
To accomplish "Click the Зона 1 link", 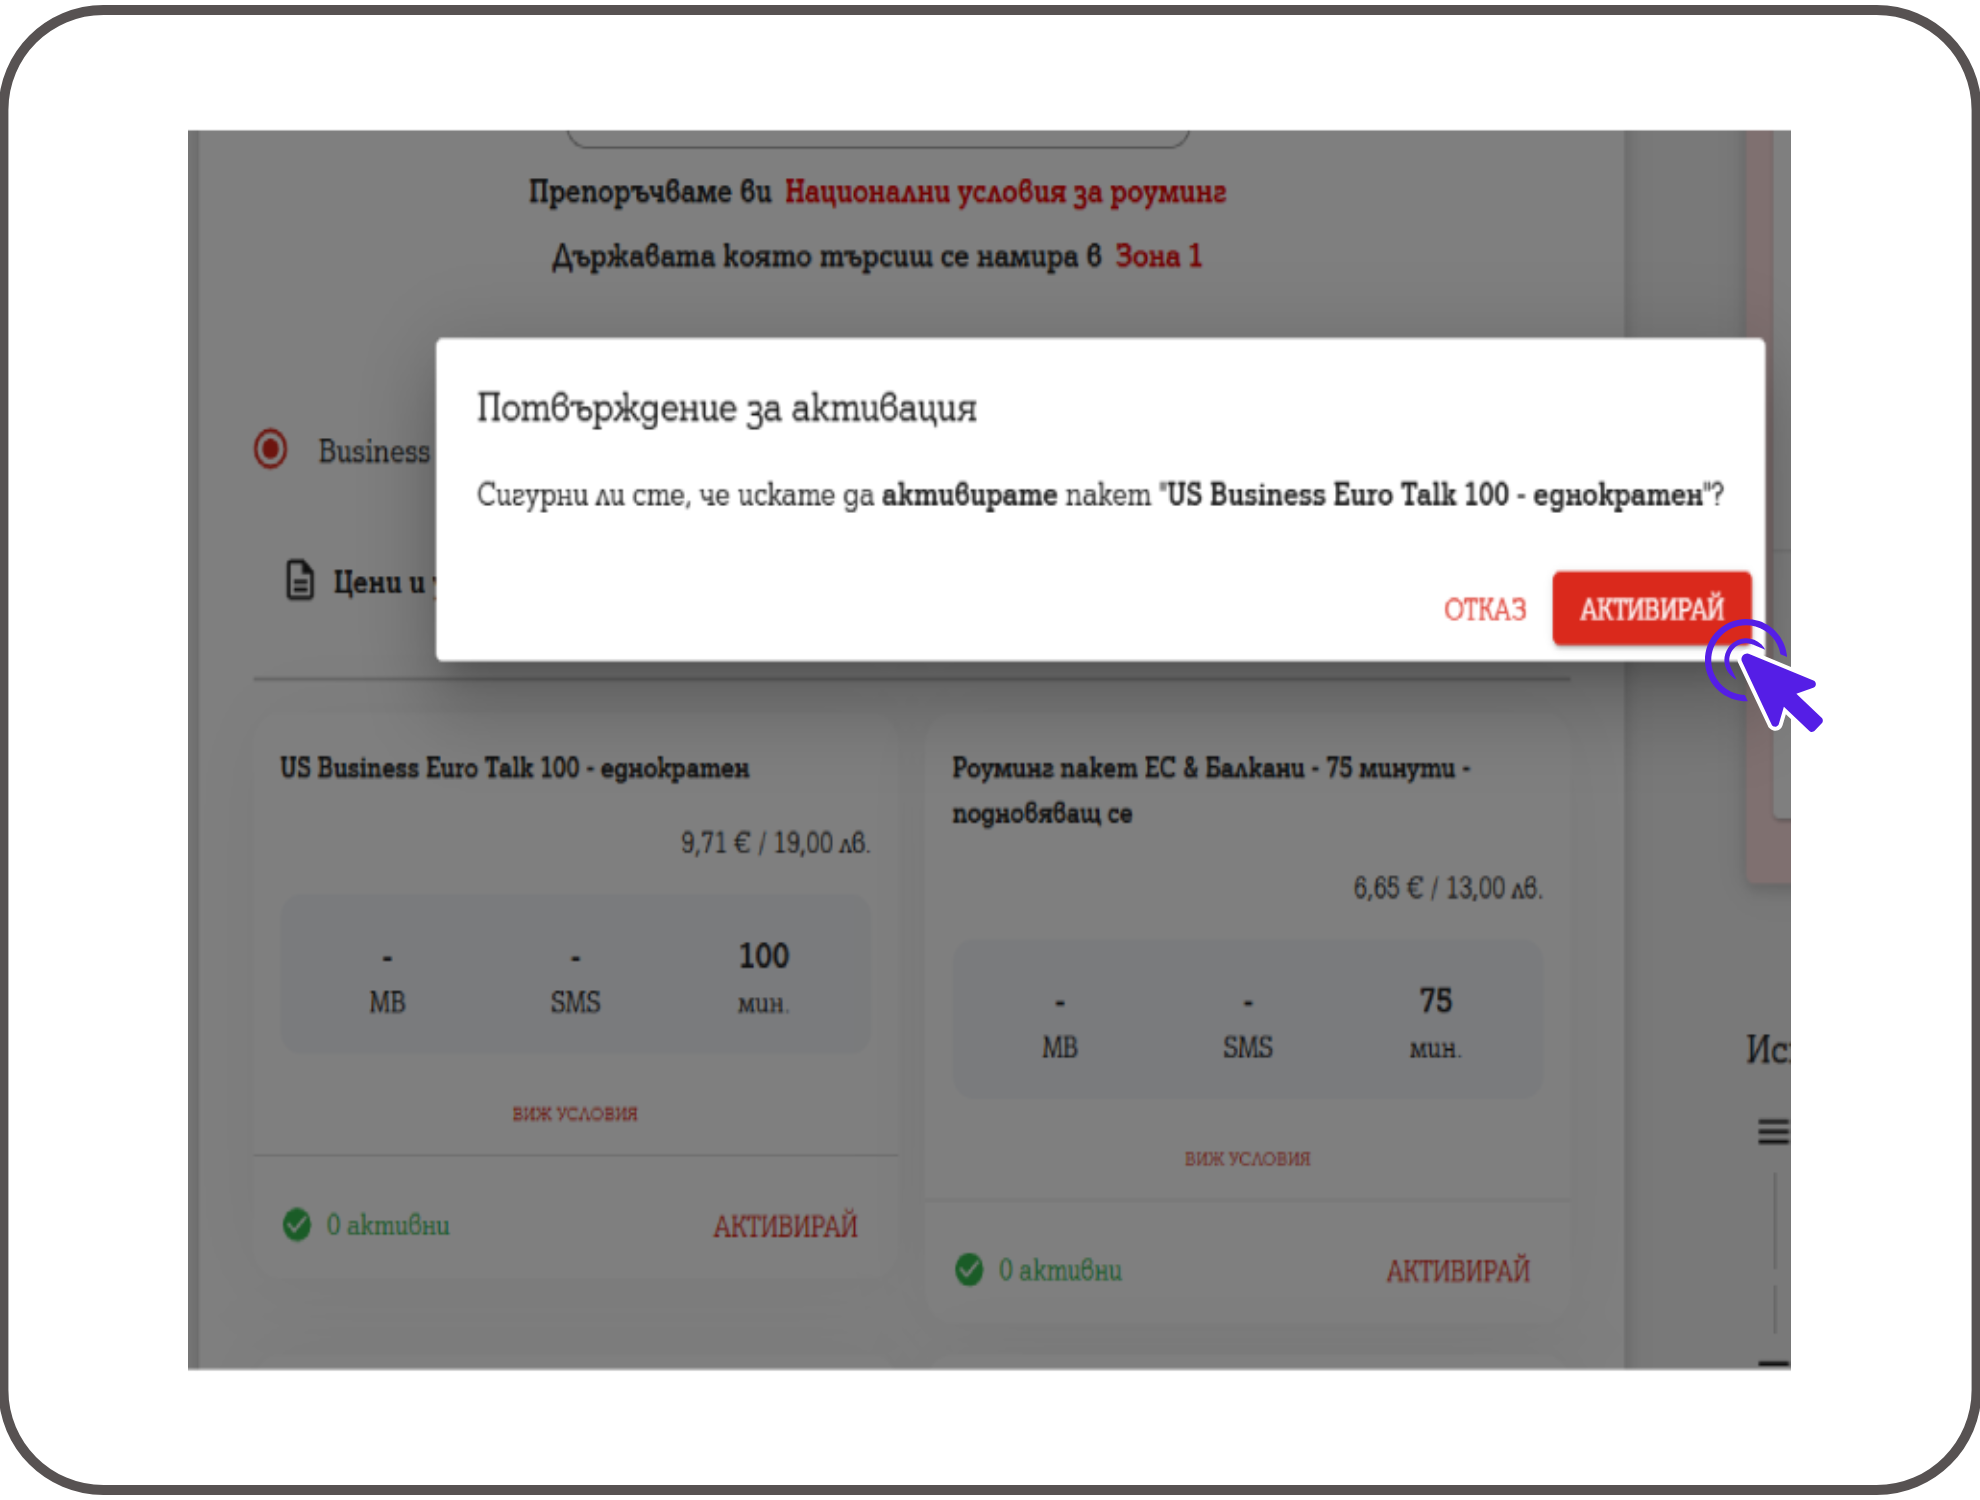I will tap(1158, 257).
